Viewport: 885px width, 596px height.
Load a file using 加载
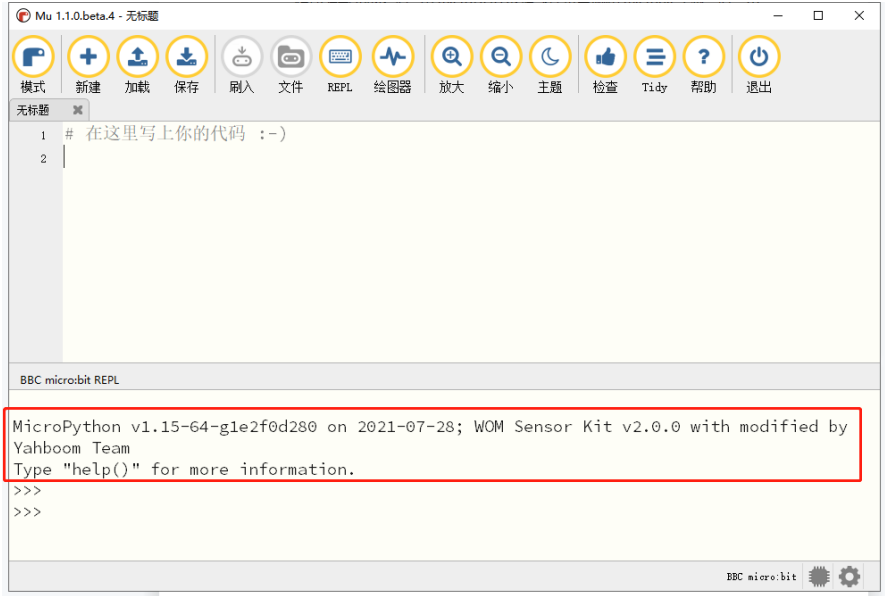click(138, 64)
